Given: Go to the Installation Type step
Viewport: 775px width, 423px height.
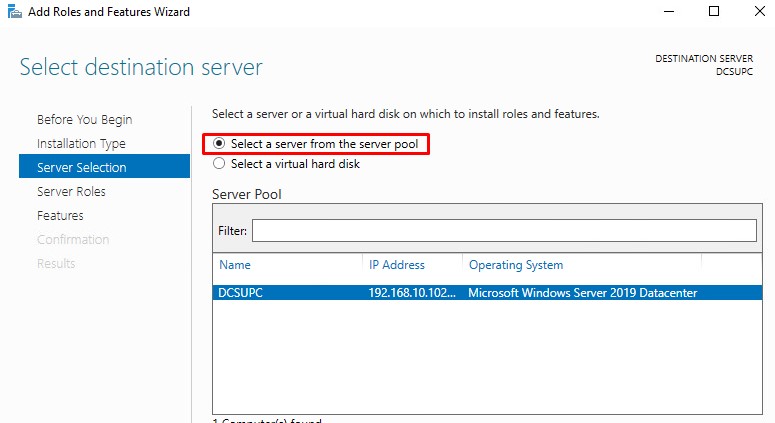Looking at the screenshot, I should click(x=81, y=144).
